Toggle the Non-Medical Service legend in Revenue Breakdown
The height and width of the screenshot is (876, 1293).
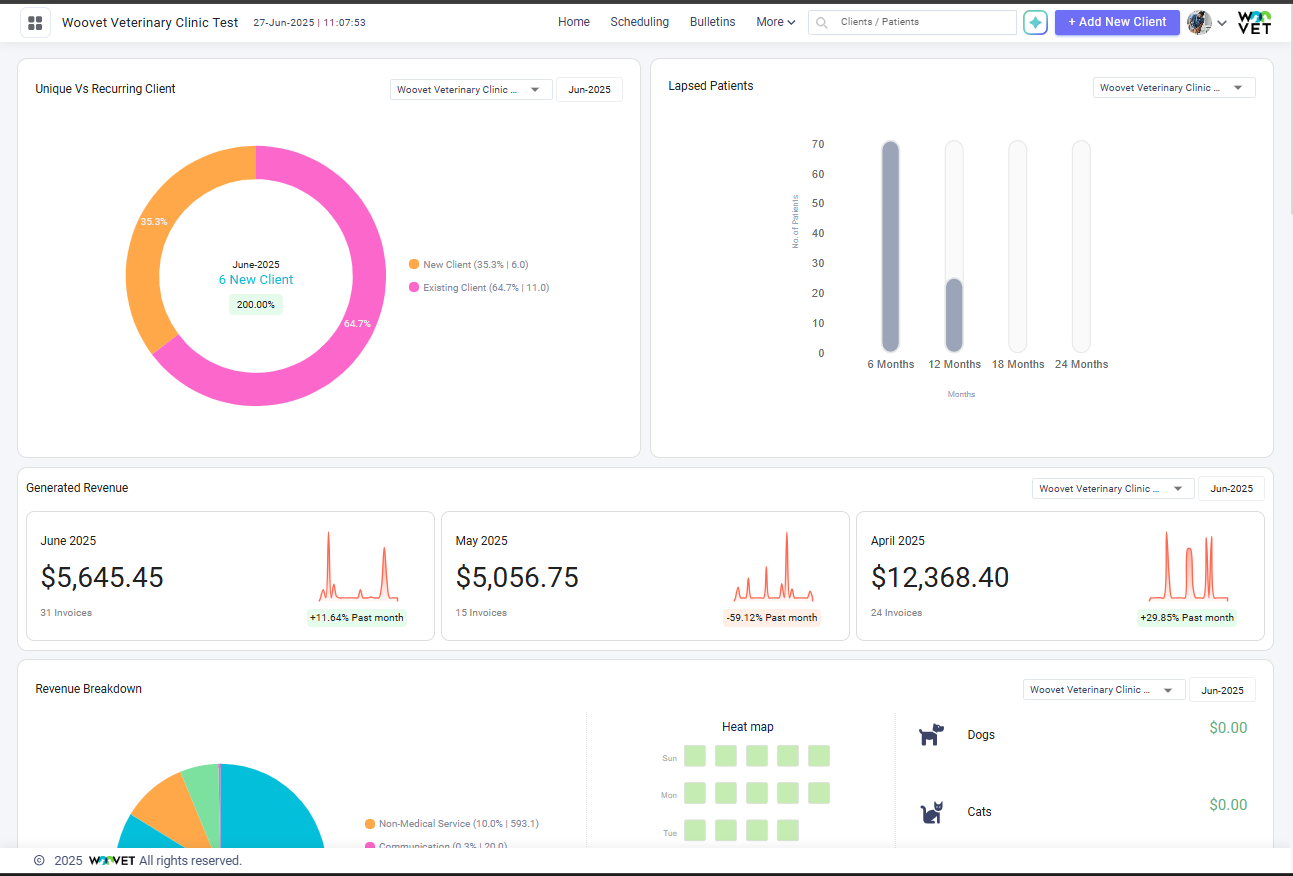450,823
